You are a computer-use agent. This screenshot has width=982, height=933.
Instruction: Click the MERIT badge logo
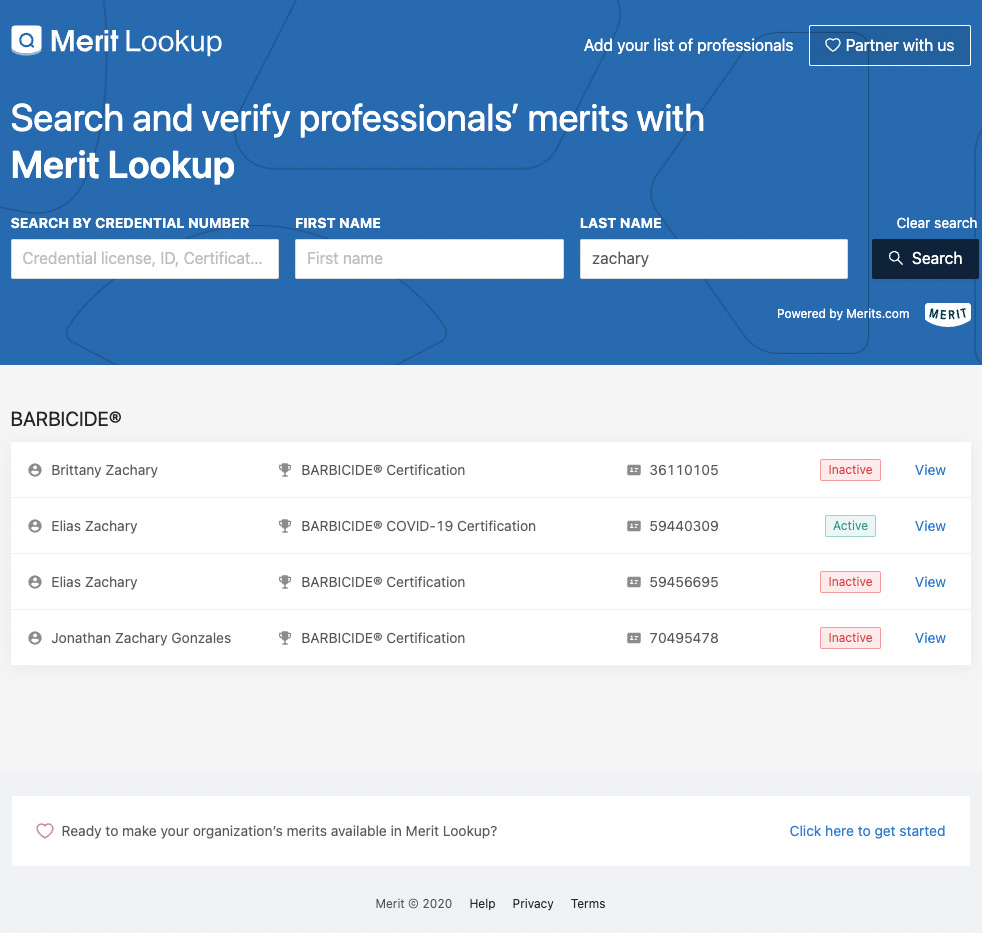click(x=948, y=314)
